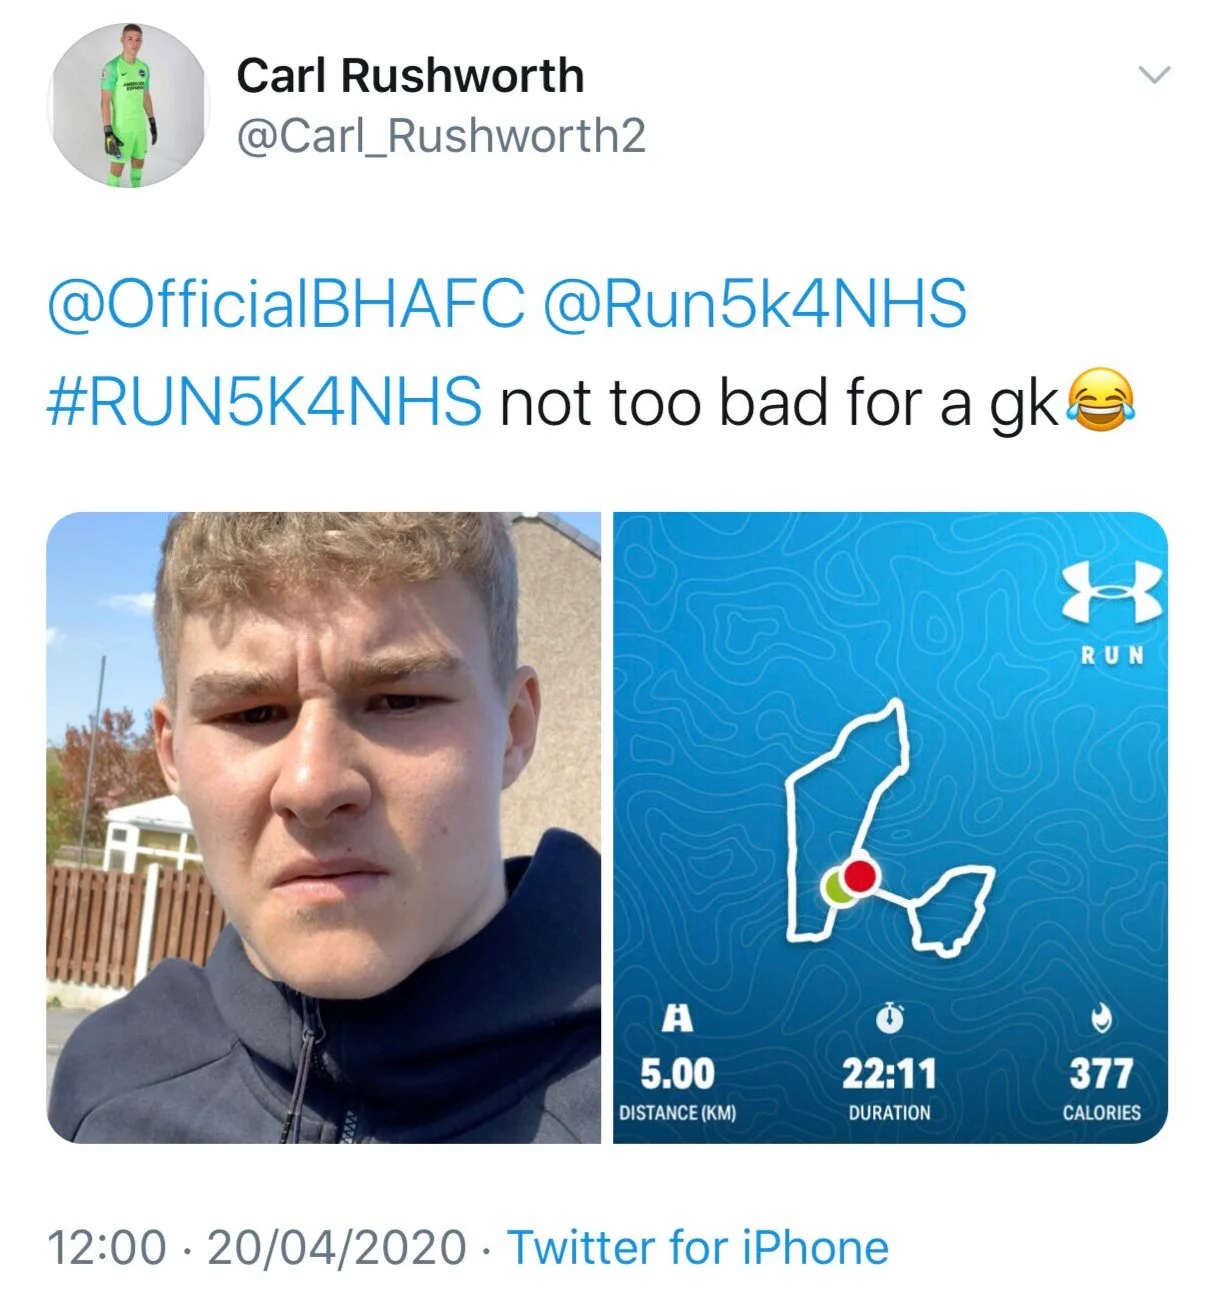Open the @Carl_Rushworth2 handle
The width and height of the screenshot is (1215, 1299).
tap(441, 135)
